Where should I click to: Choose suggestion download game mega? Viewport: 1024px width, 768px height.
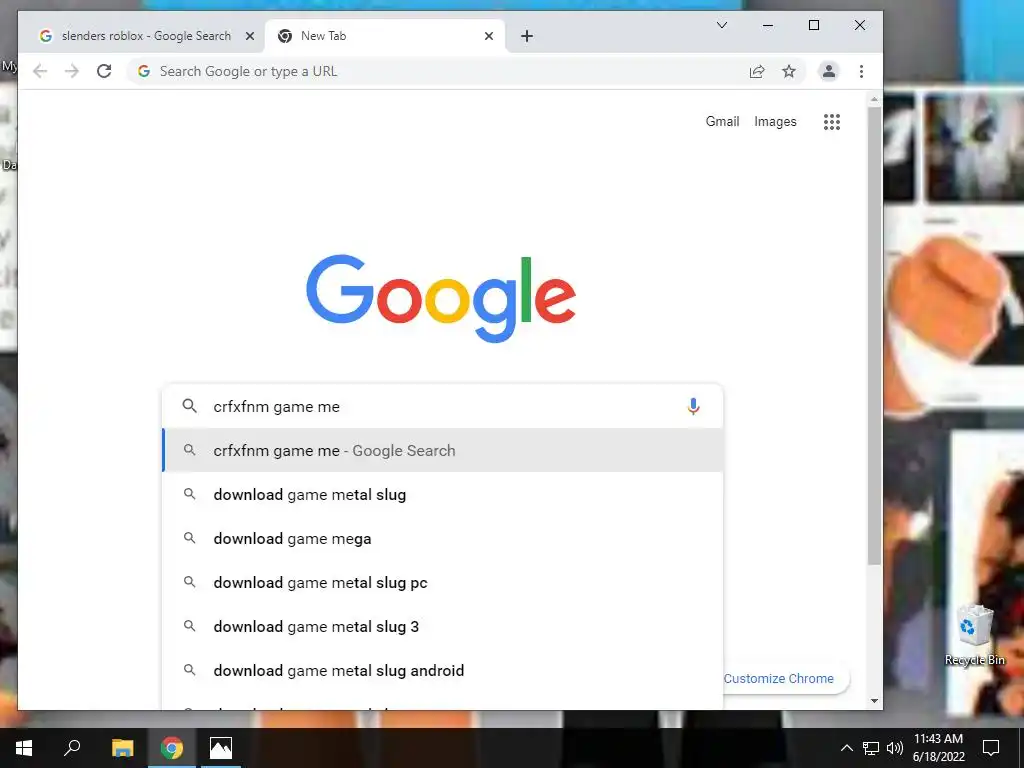(443, 539)
